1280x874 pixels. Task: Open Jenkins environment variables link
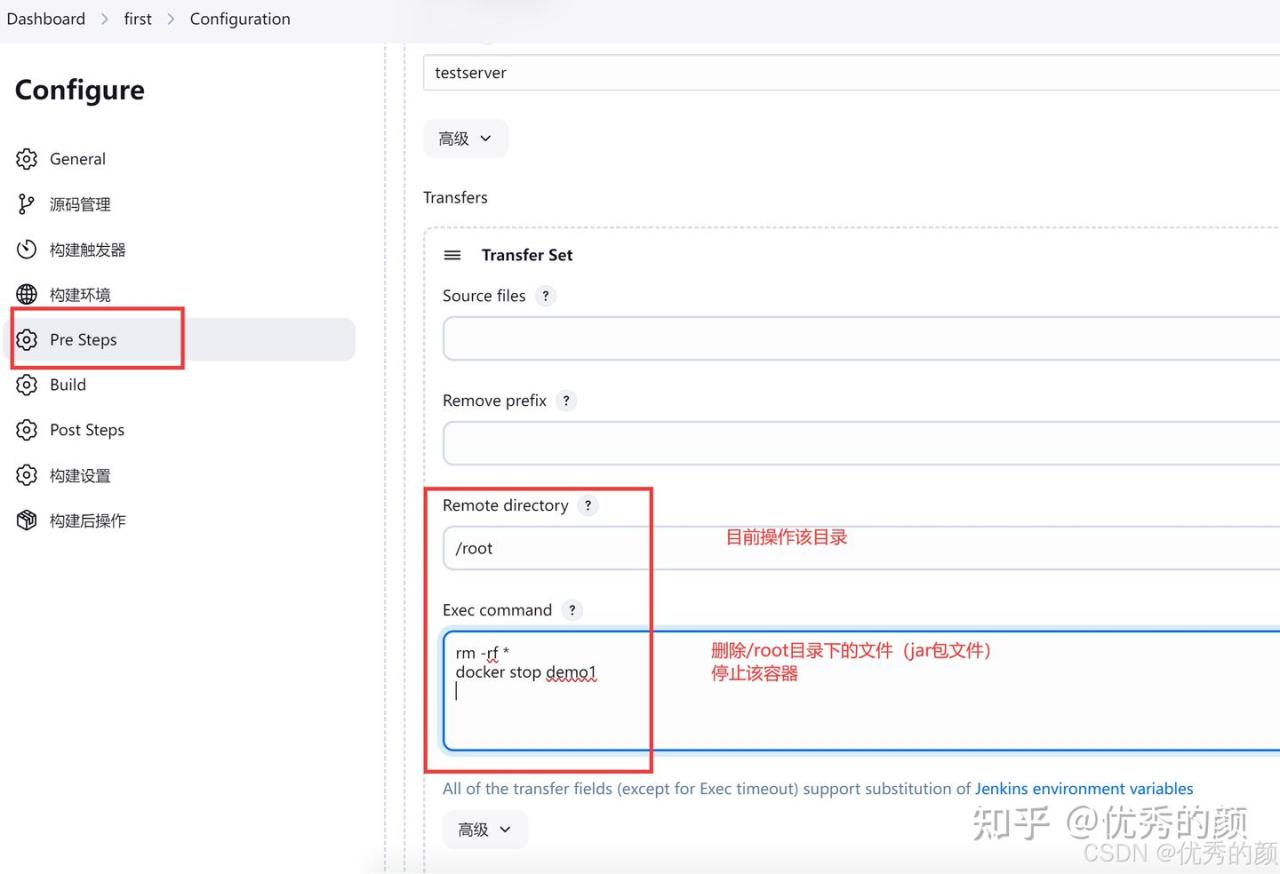[1084, 789]
